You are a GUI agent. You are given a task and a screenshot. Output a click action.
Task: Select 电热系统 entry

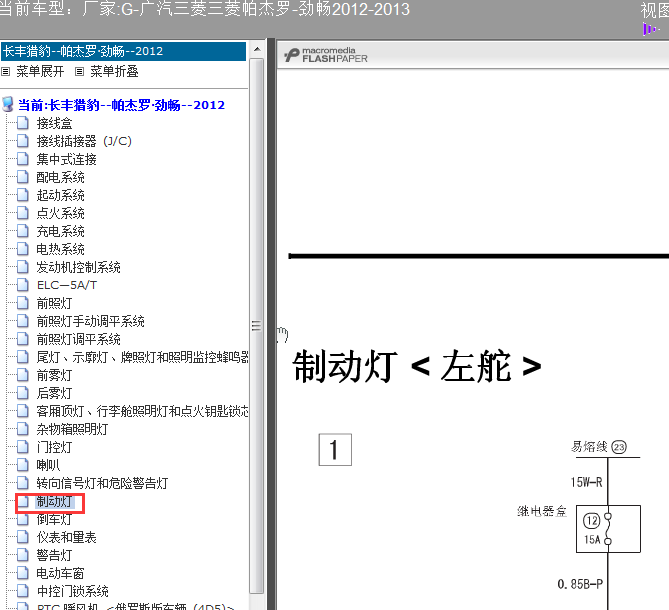[60, 249]
